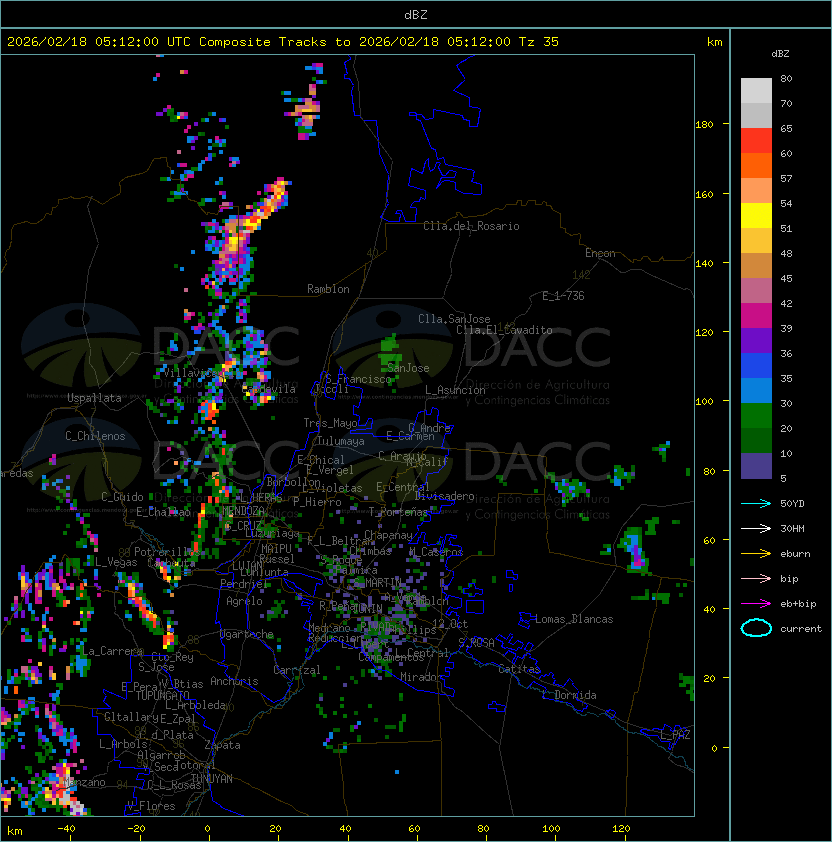This screenshot has height=842, width=832.
Task: Click the 'Mirador' map label
Action: pyautogui.click(x=422, y=677)
